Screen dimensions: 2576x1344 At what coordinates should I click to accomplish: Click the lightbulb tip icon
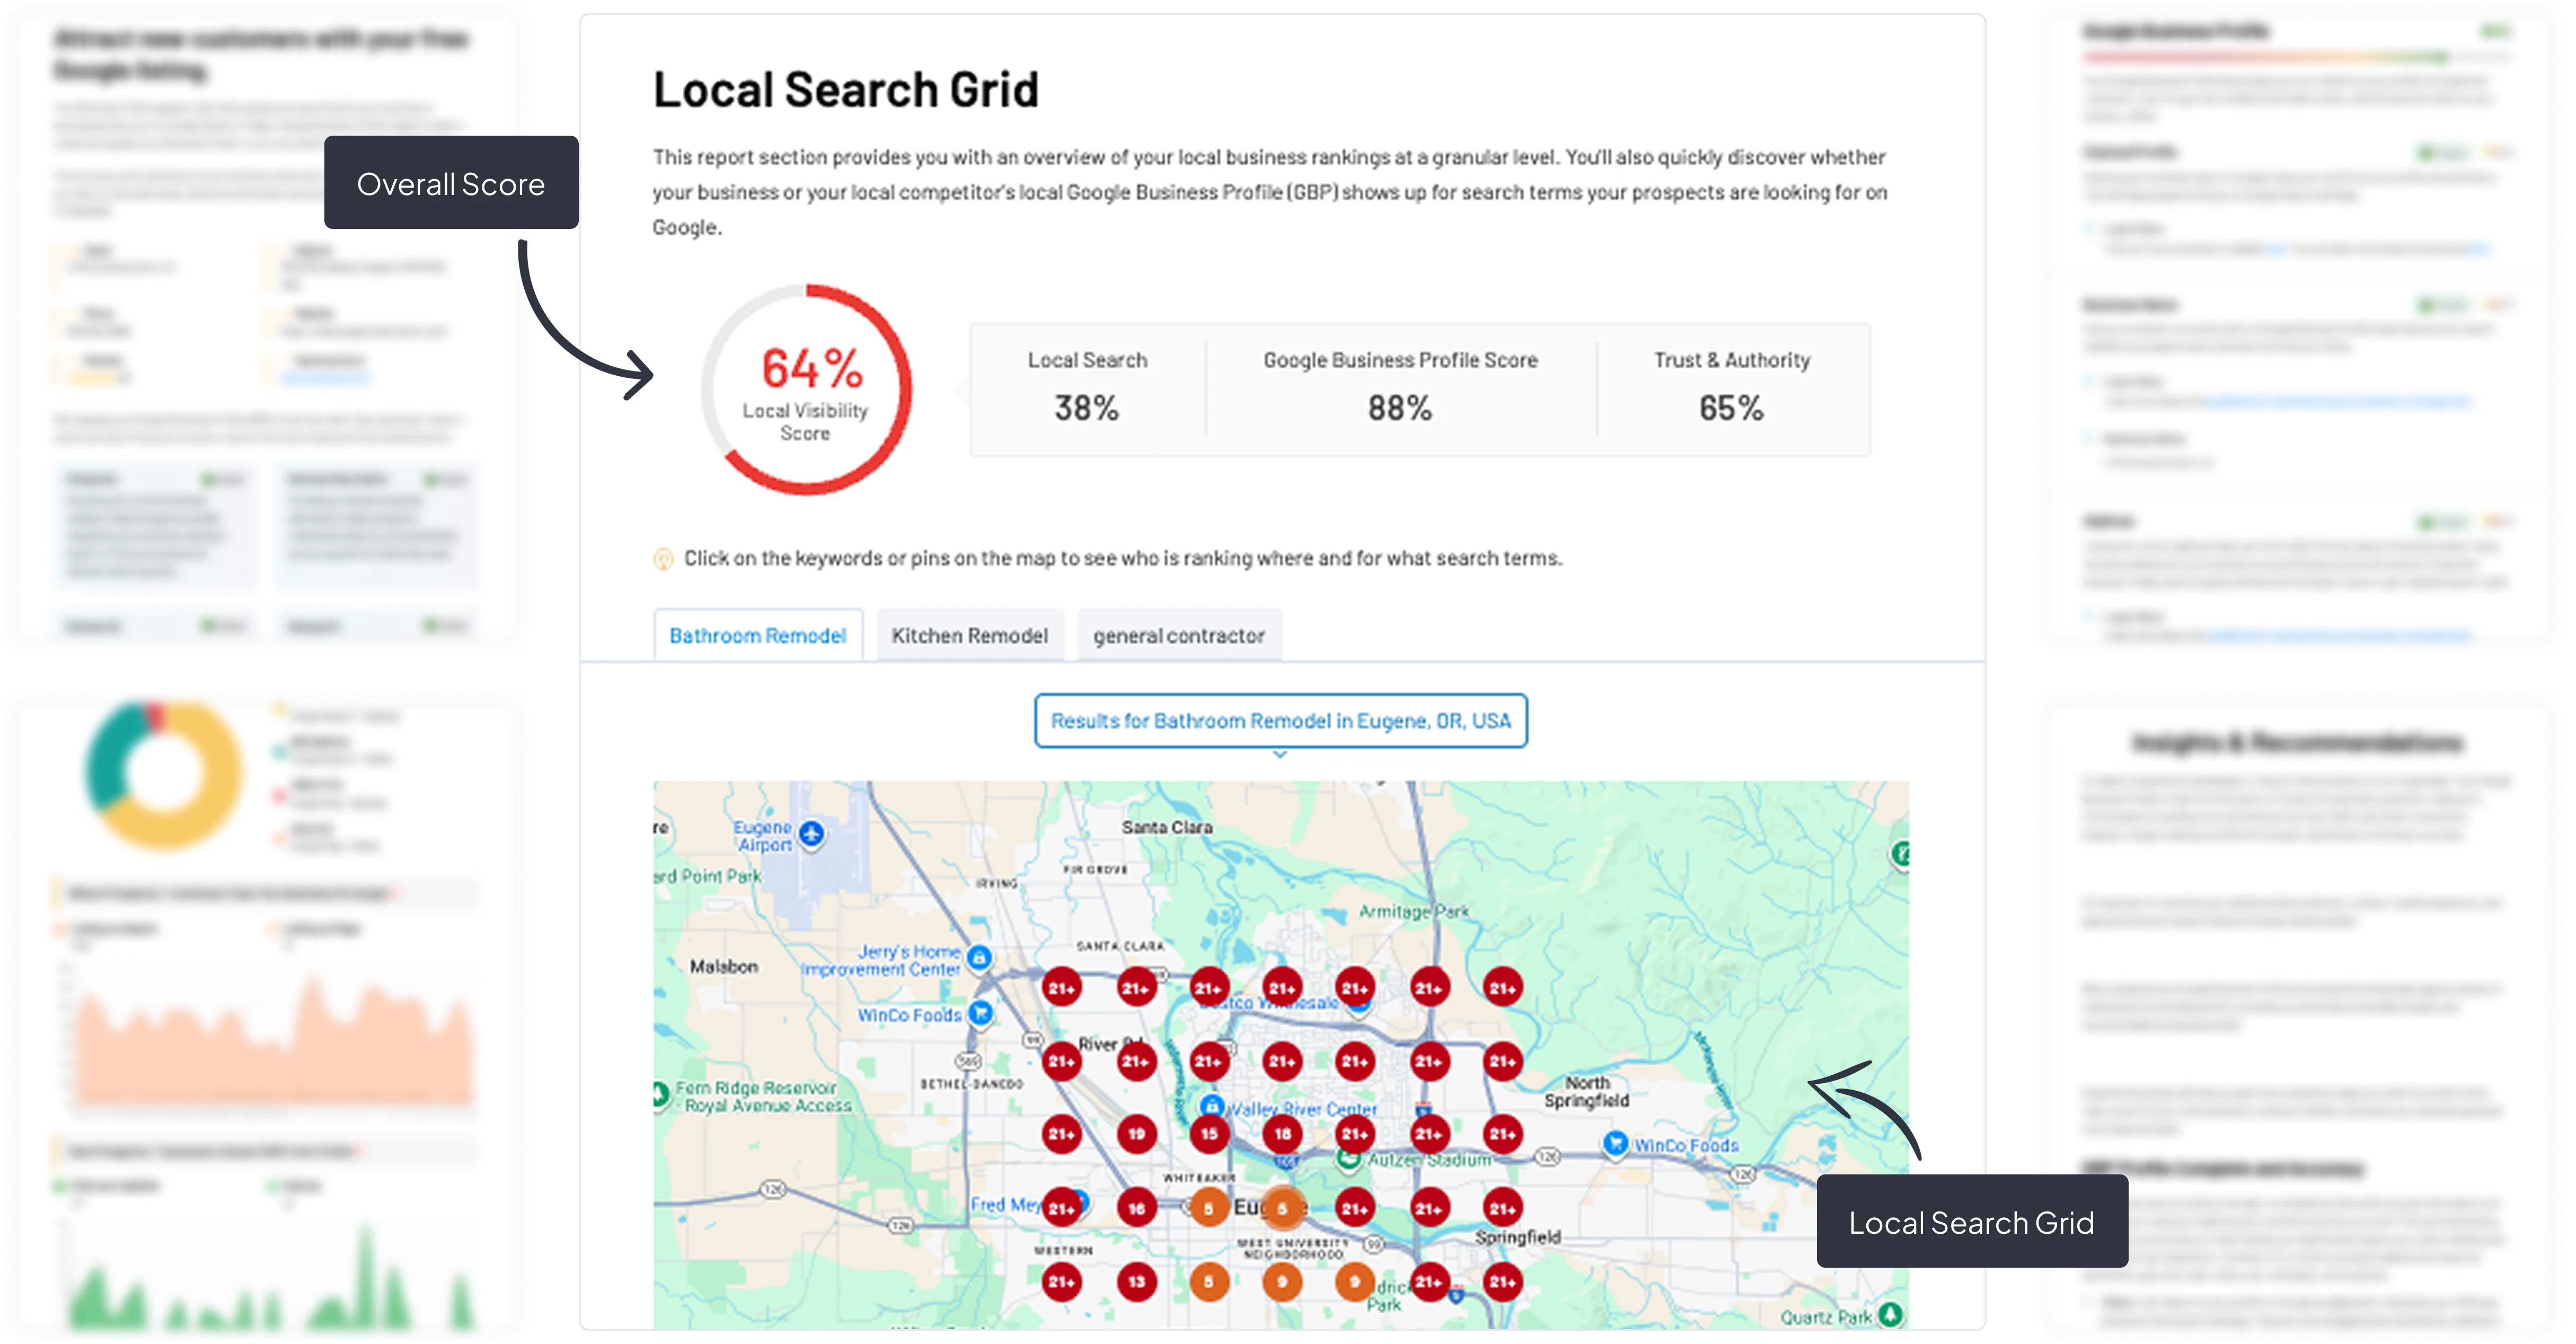(663, 559)
